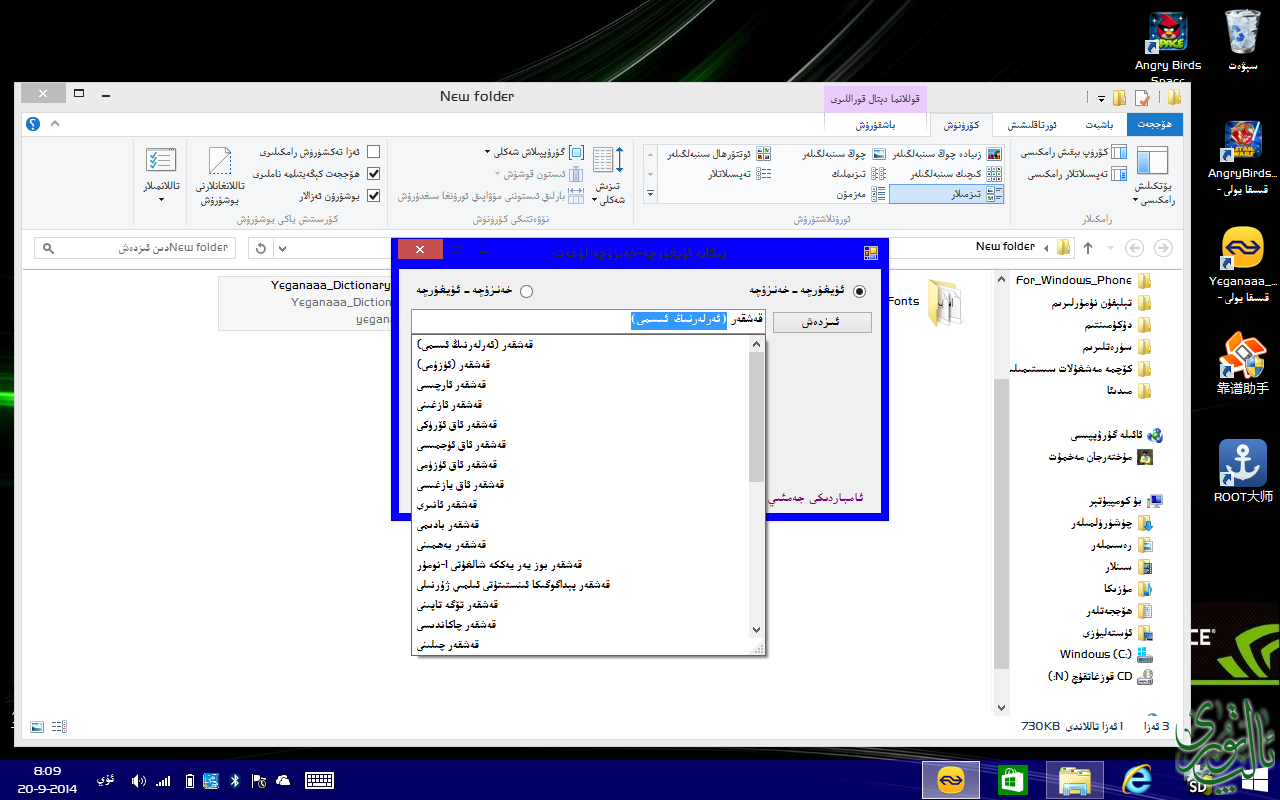Open recent locations dropdown near navigation arrows
Image resolution: width=1280 pixels, height=800 pixels.
click(x=1111, y=248)
